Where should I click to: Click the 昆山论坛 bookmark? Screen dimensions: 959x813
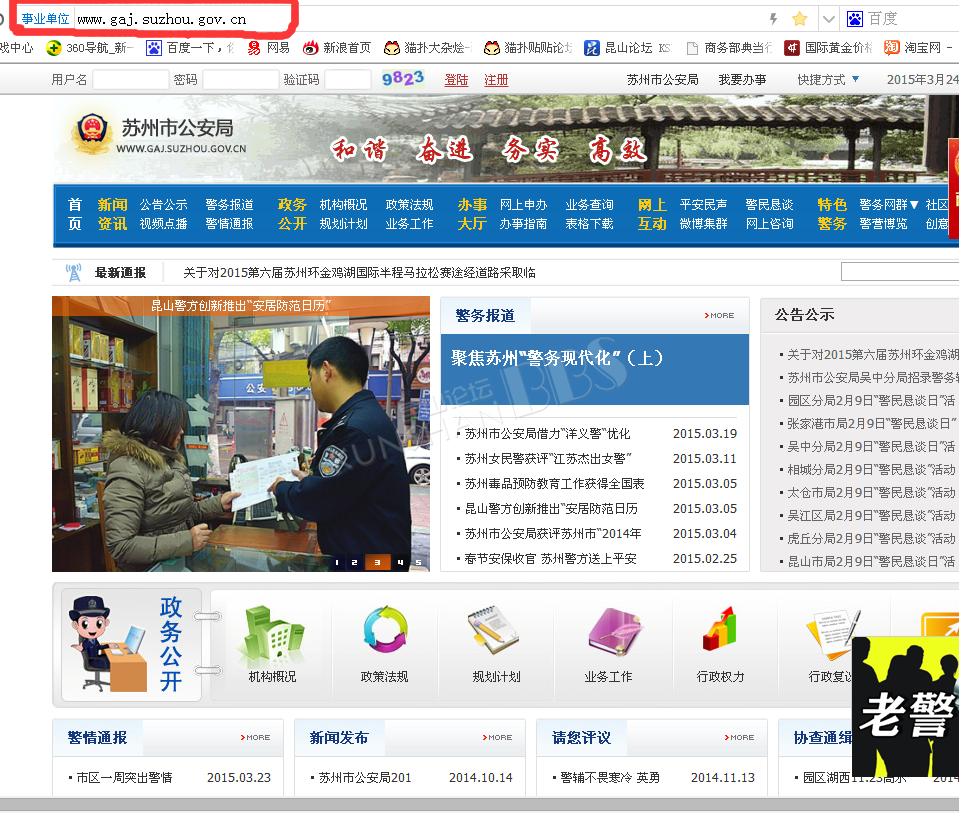click(621, 48)
